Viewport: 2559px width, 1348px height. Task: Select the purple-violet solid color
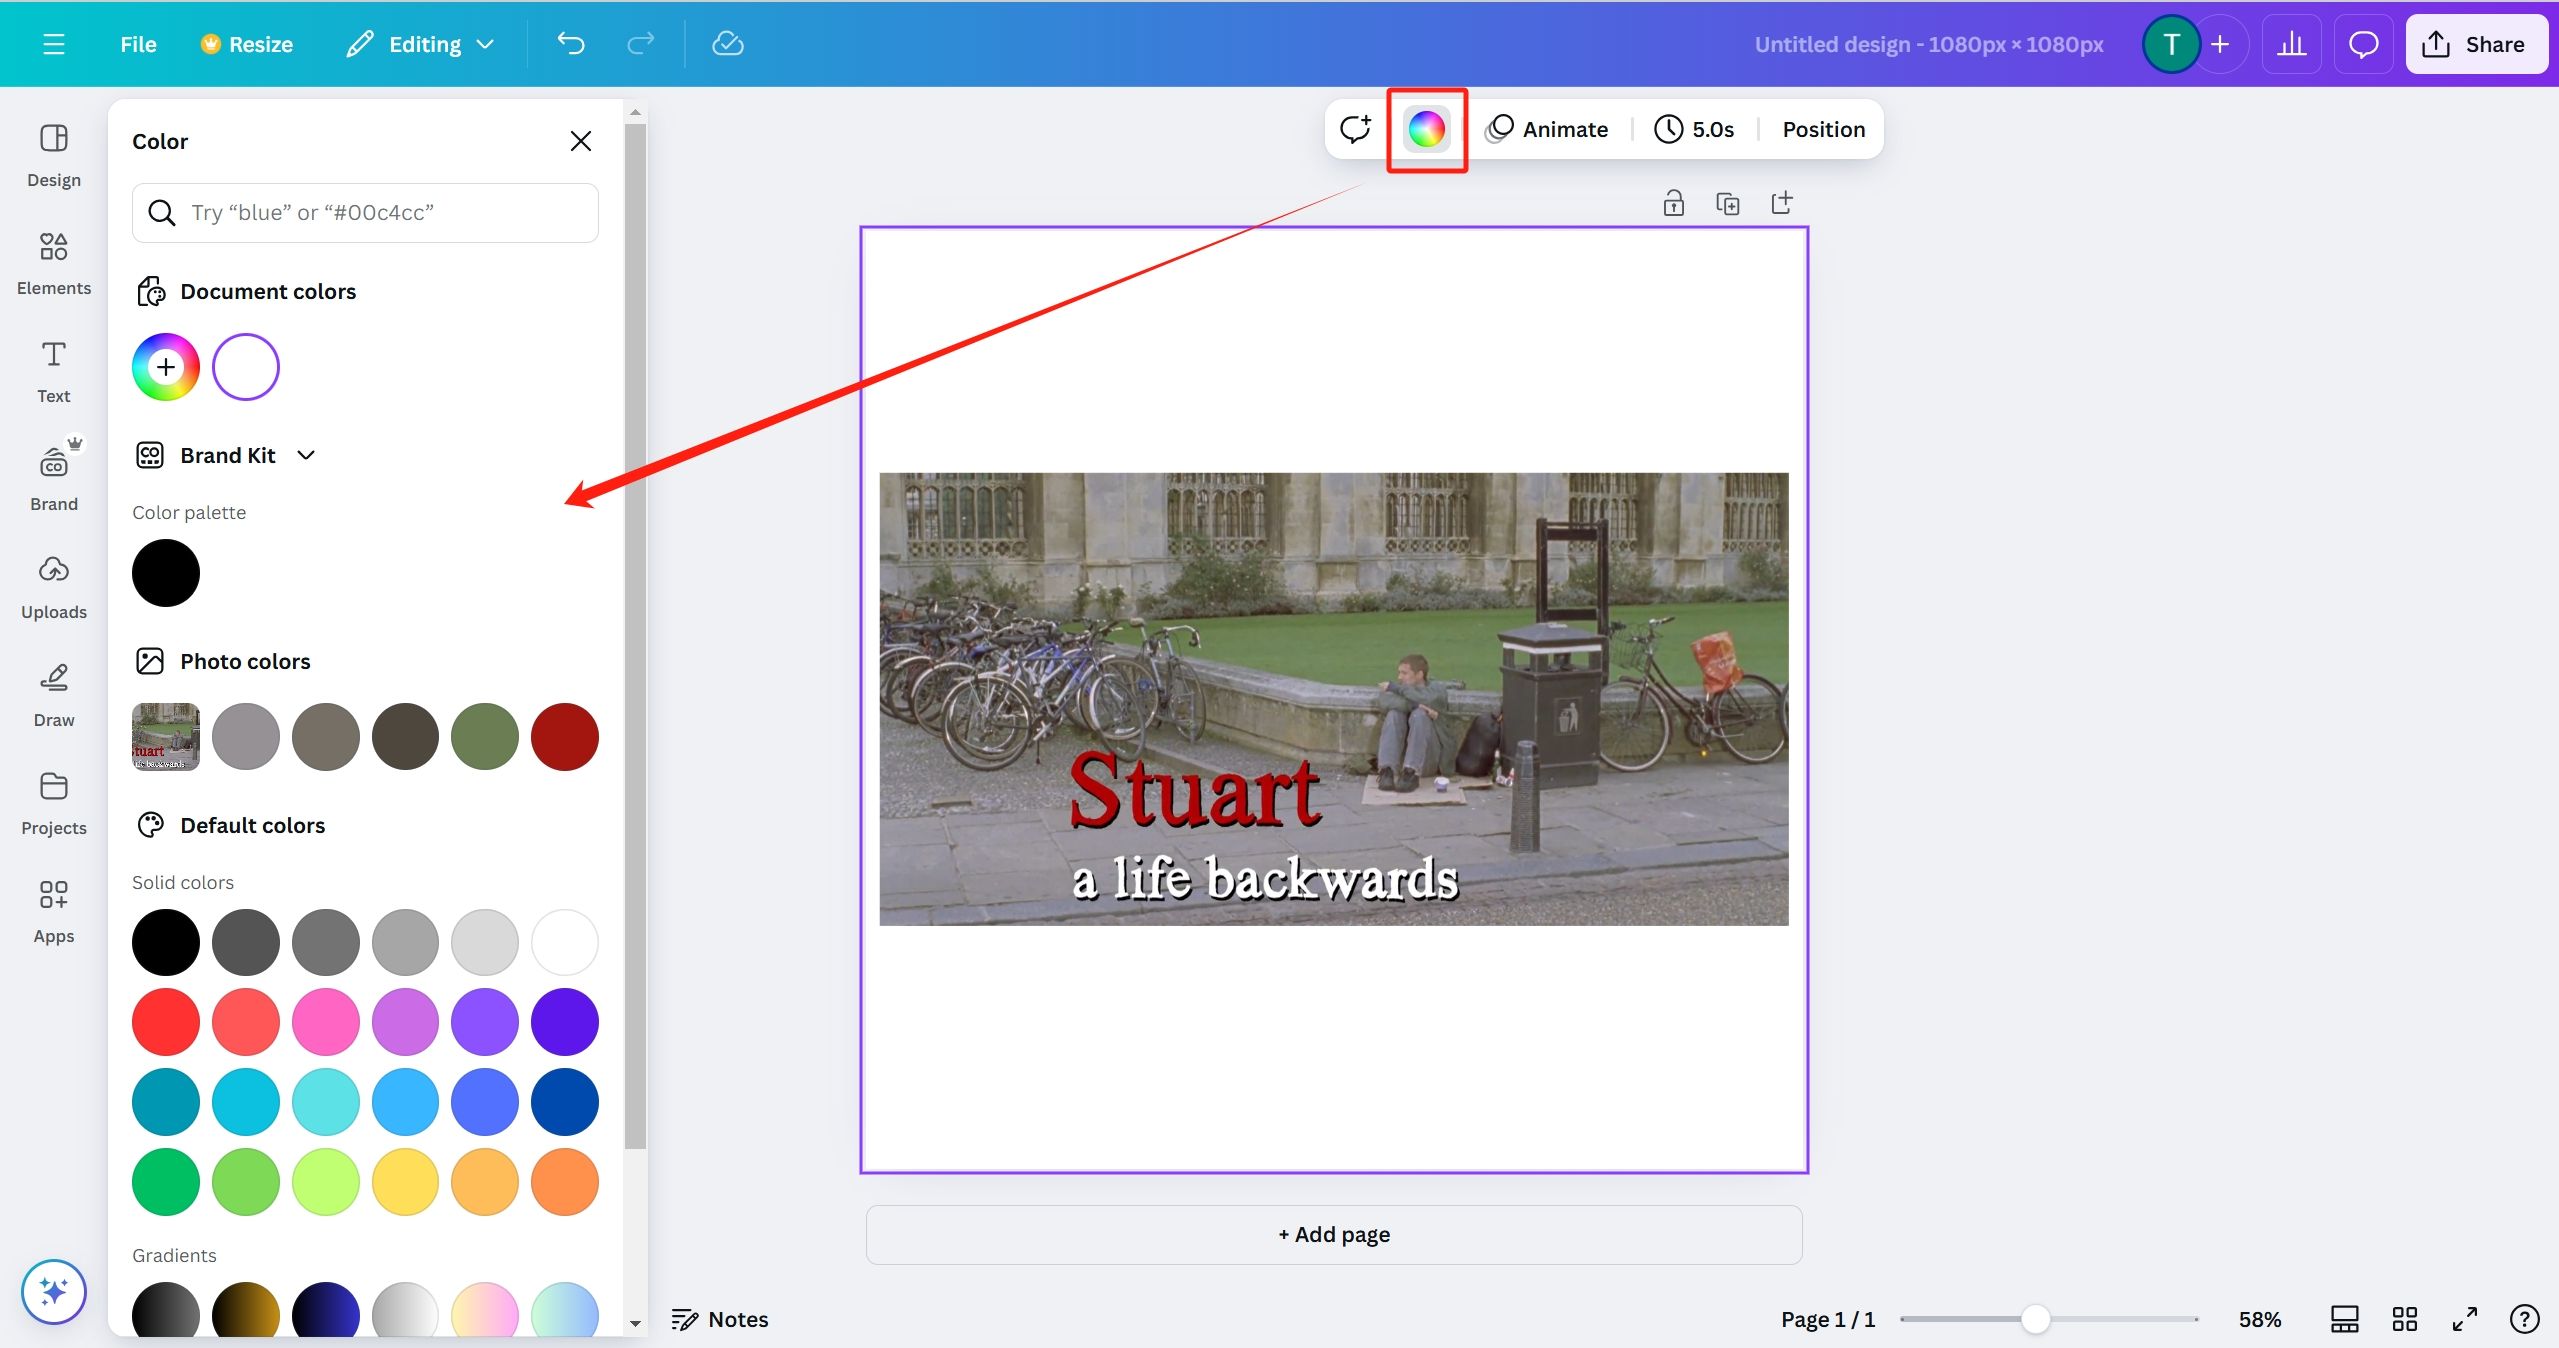tap(485, 1022)
